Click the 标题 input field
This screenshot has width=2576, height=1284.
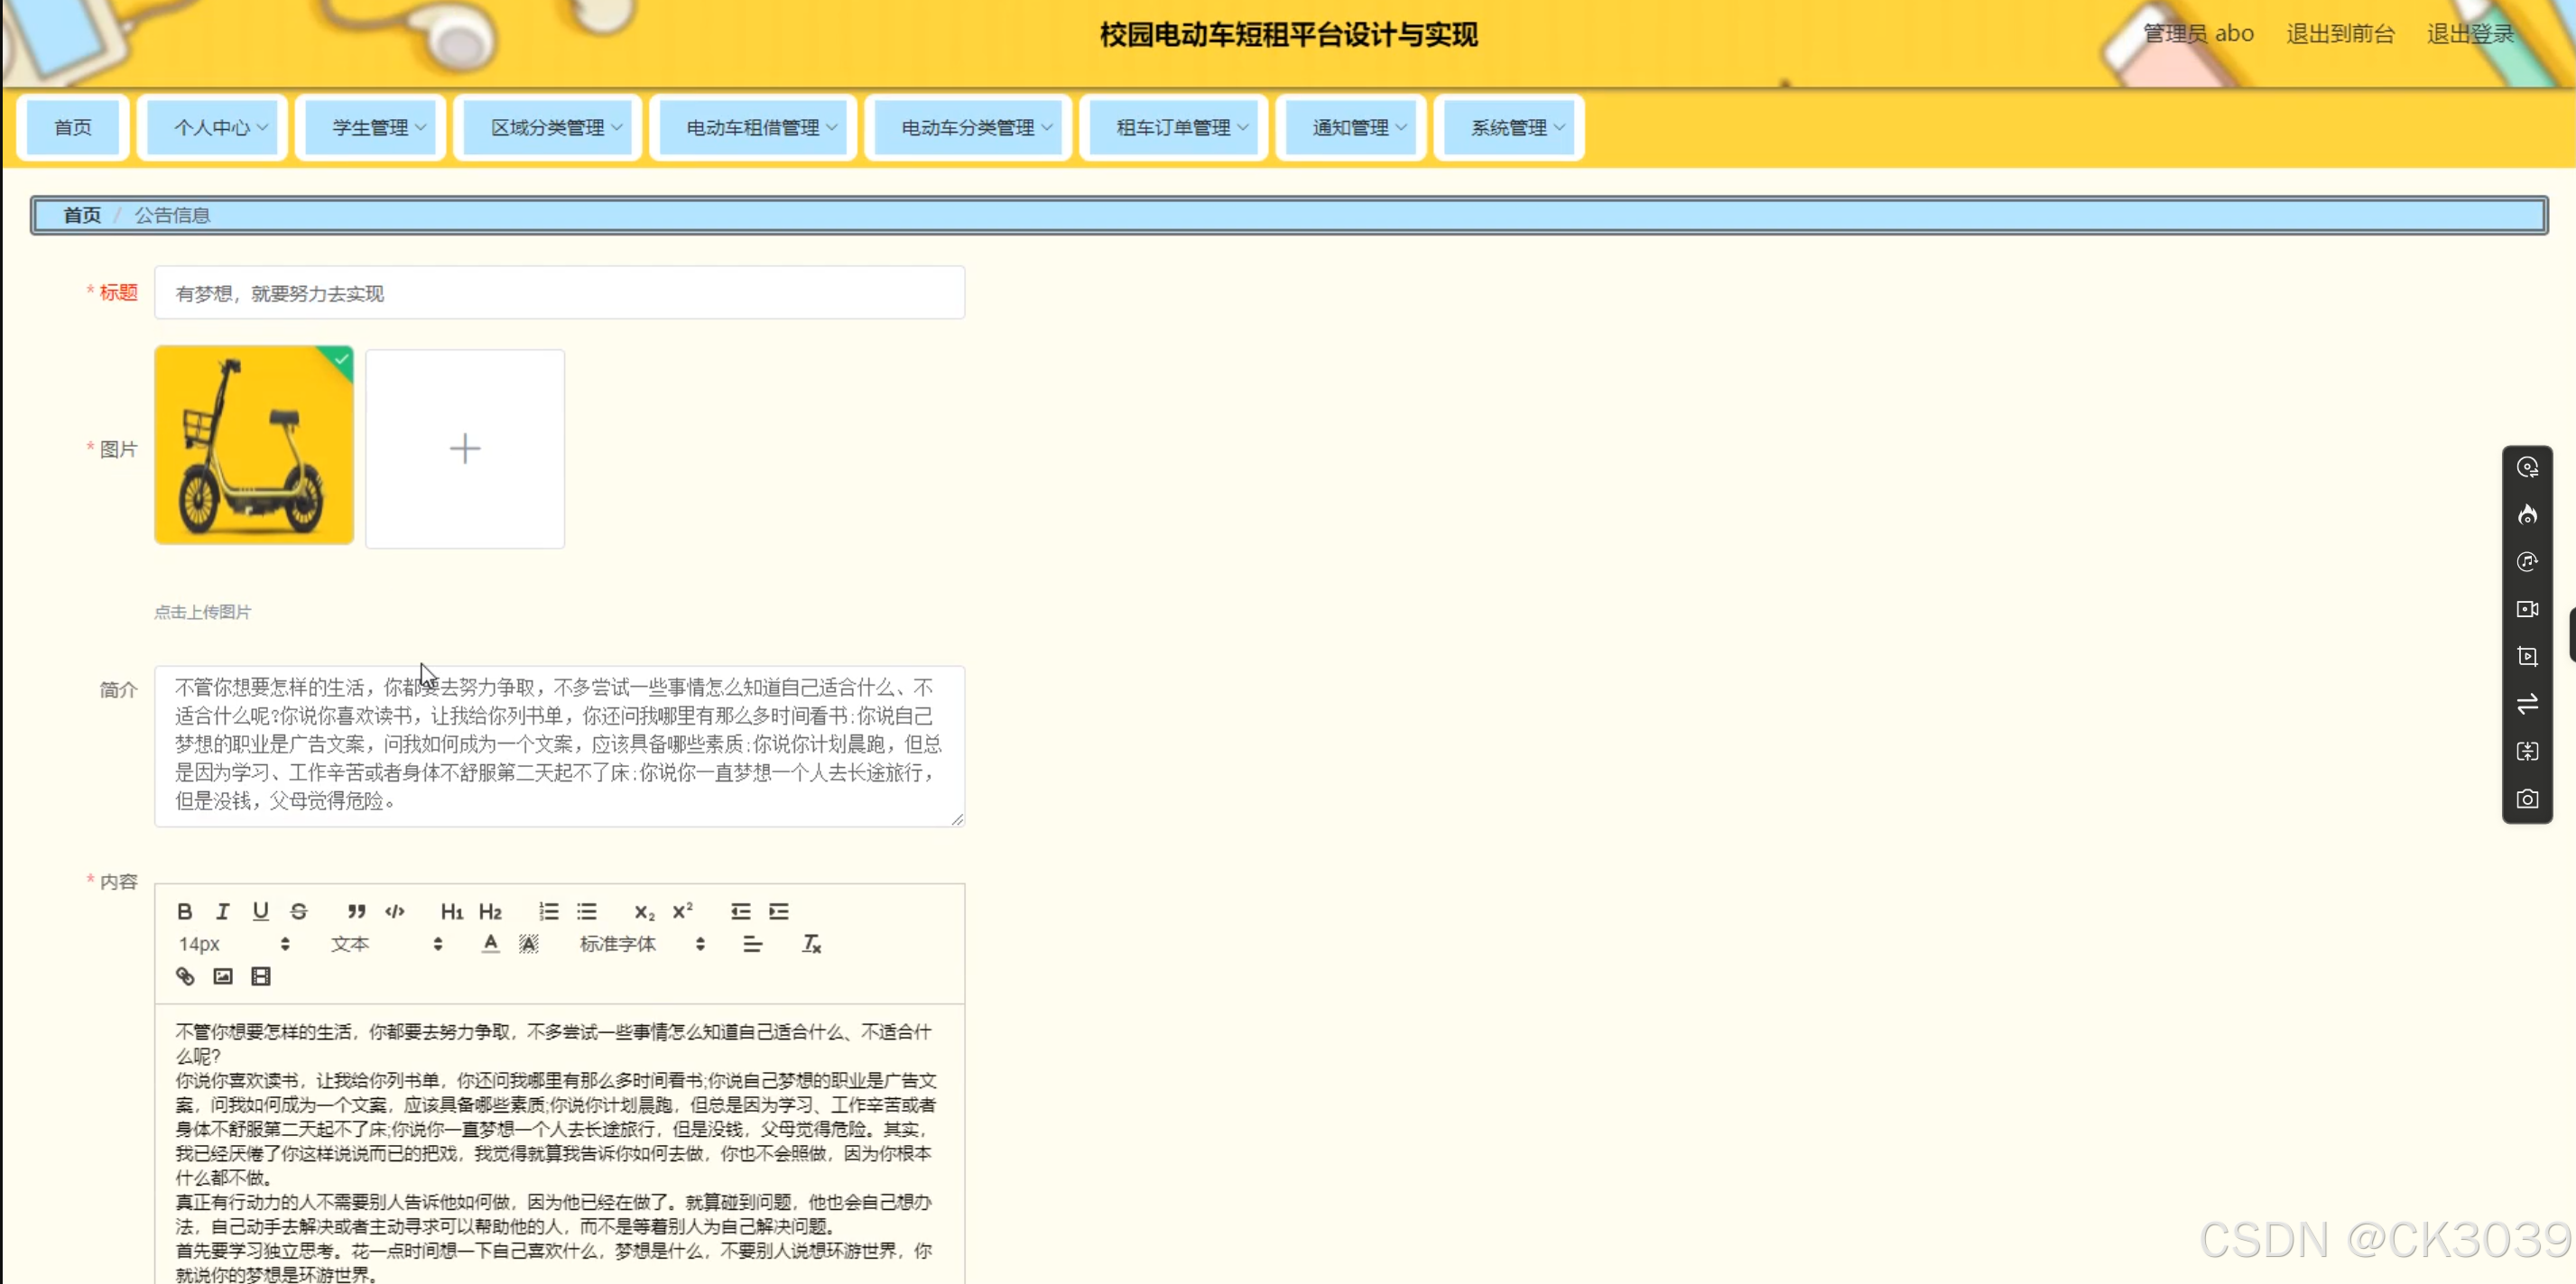(x=559, y=293)
